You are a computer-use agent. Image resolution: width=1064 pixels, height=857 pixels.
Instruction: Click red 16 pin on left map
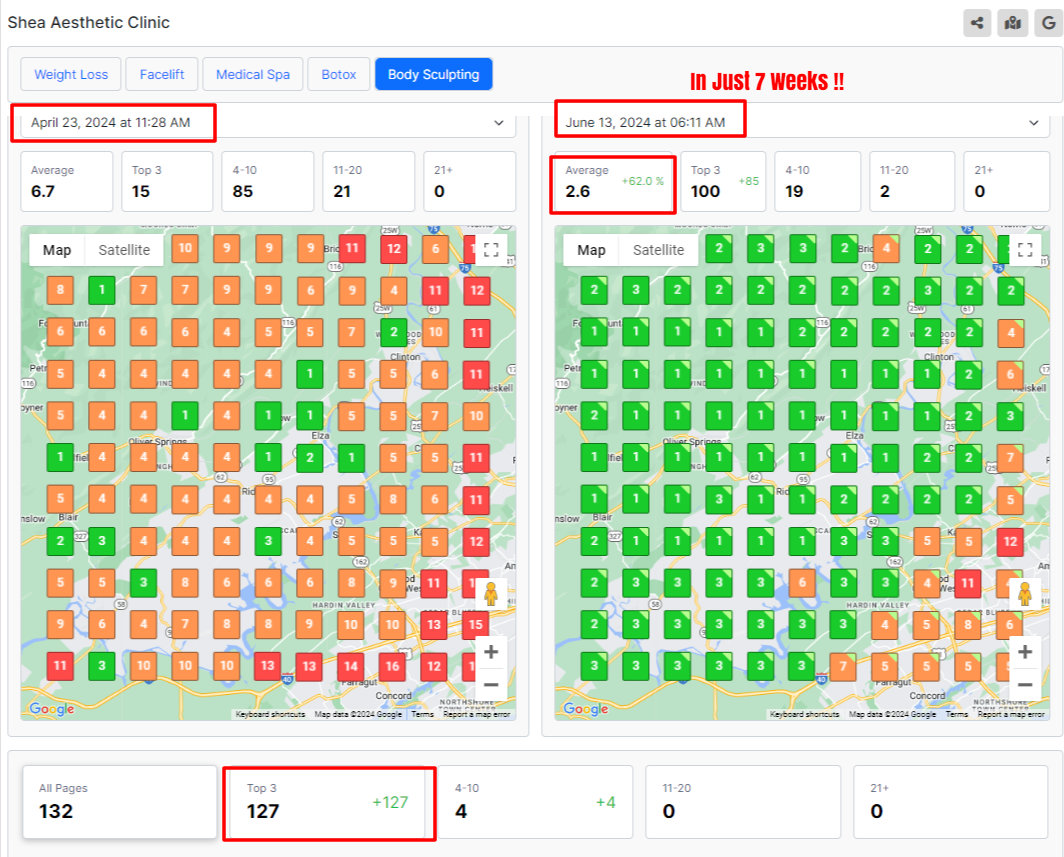tap(392, 666)
